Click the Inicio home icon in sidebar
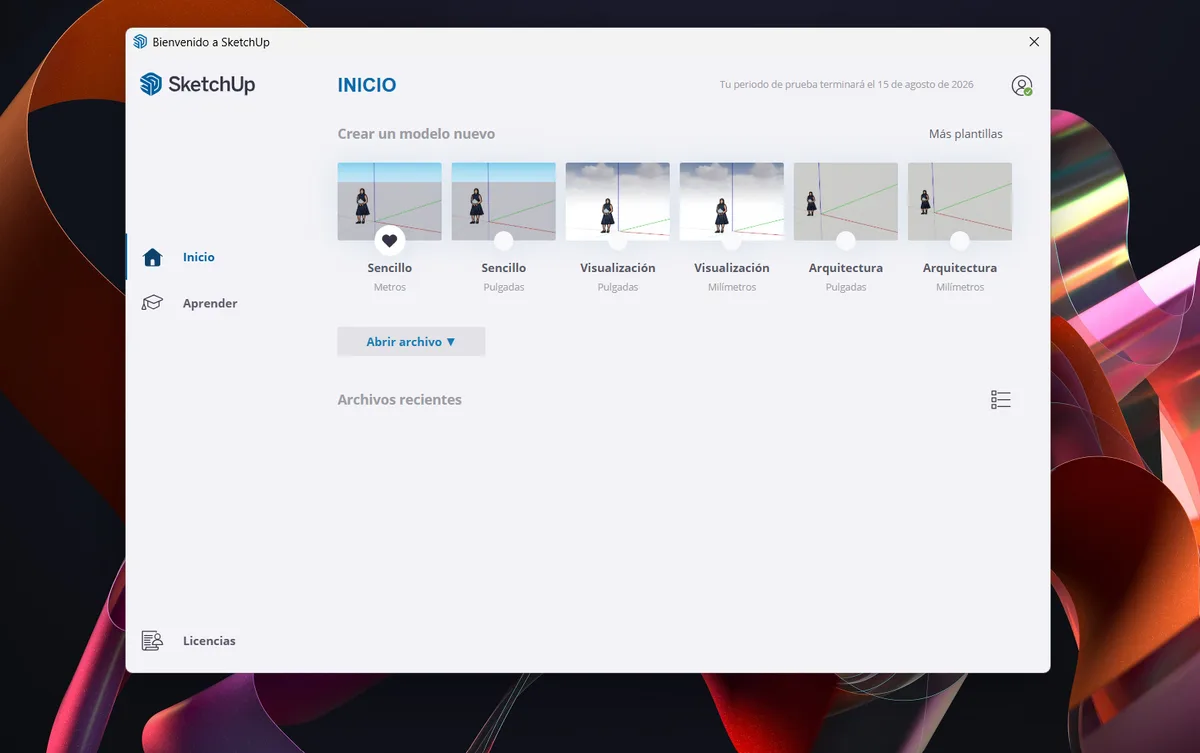Image resolution: width=1200 pixels, height=753 pixels. point(152,257)
